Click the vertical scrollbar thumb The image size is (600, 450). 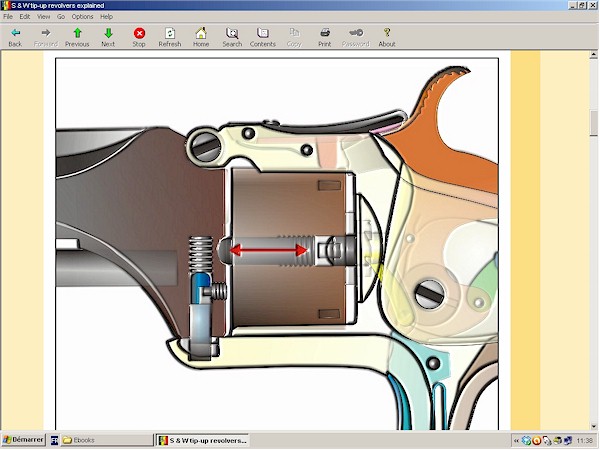click(x=593, y=123)
